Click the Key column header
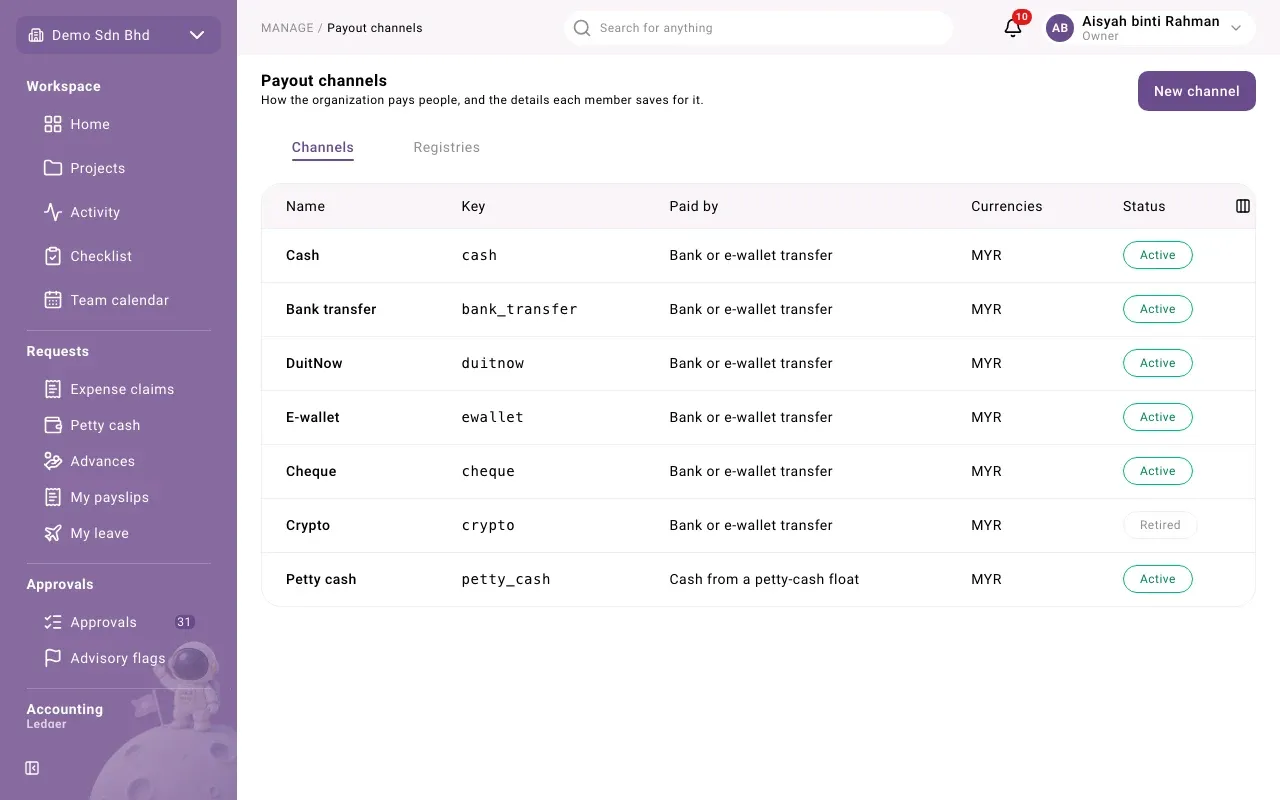Viewport: 1280px width, 800px height. click(x=473, y=206)
